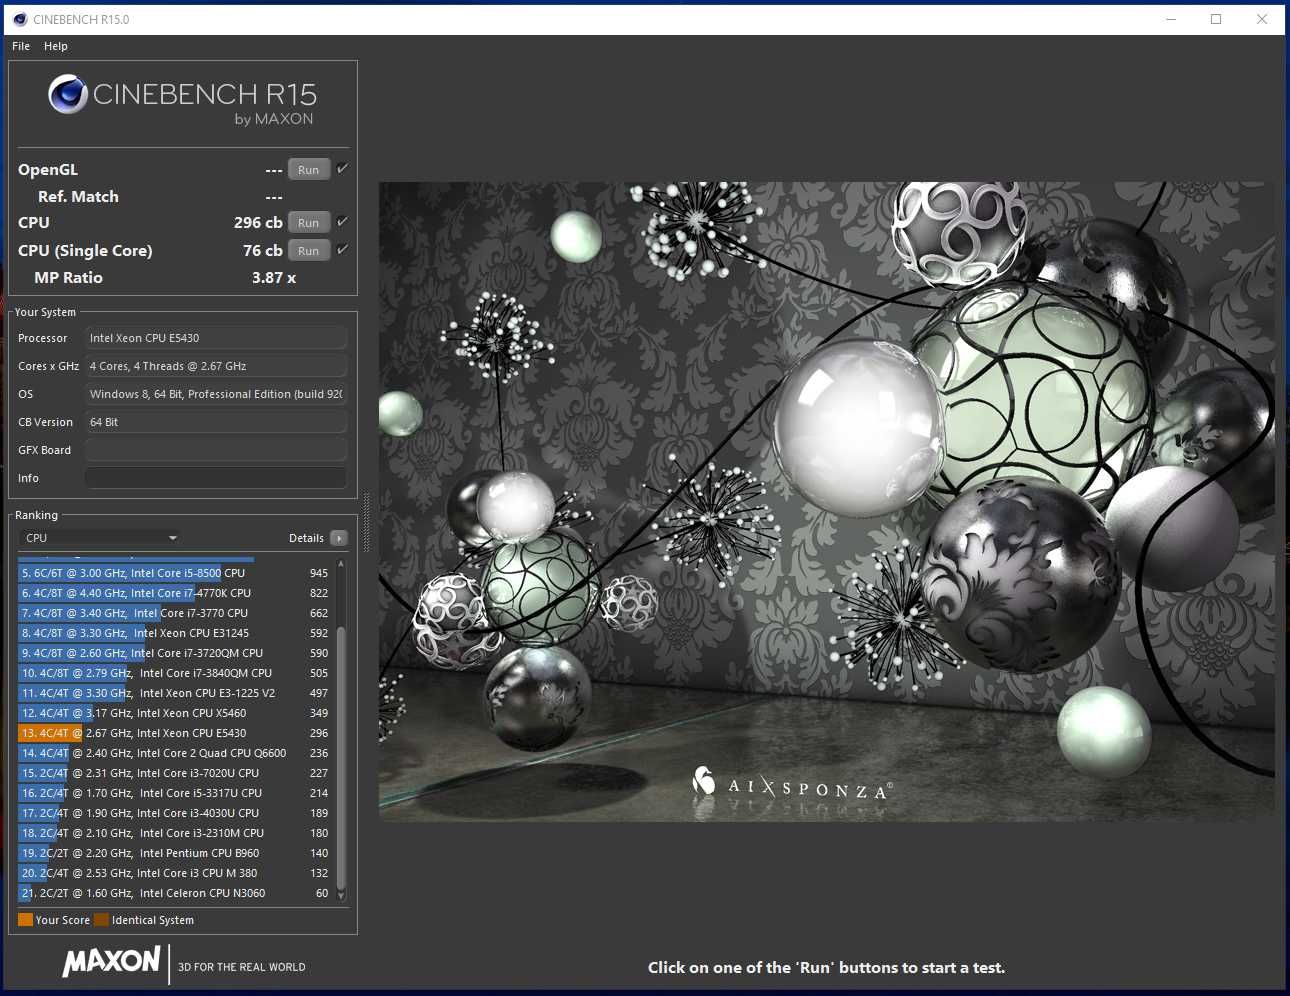
Task: Select ranking row Core i3-4030U CPU
Action: point(175,813)
